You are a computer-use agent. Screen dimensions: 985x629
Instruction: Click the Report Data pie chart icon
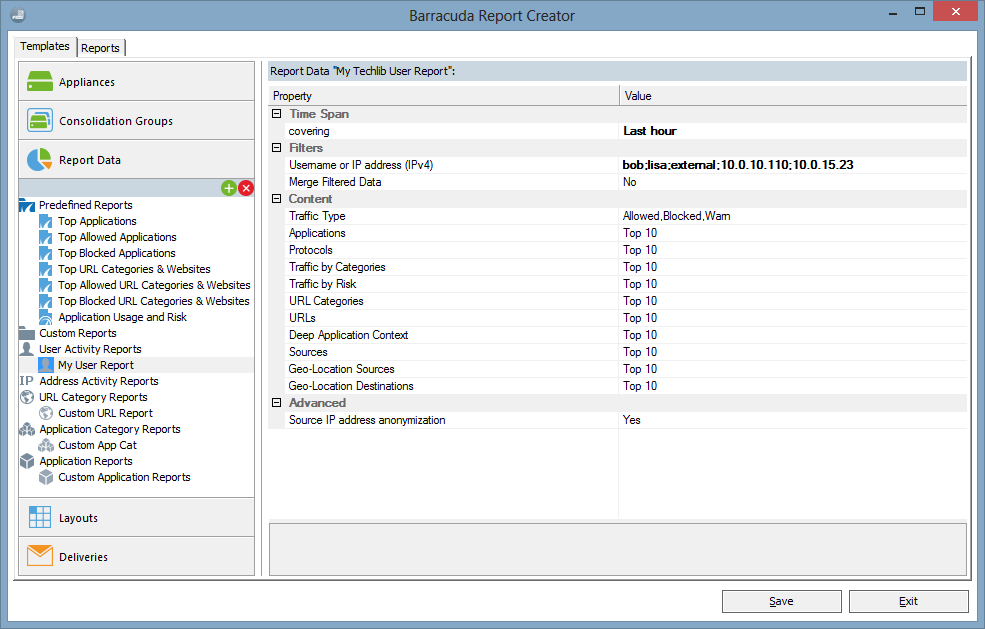(x=40, y=160)
